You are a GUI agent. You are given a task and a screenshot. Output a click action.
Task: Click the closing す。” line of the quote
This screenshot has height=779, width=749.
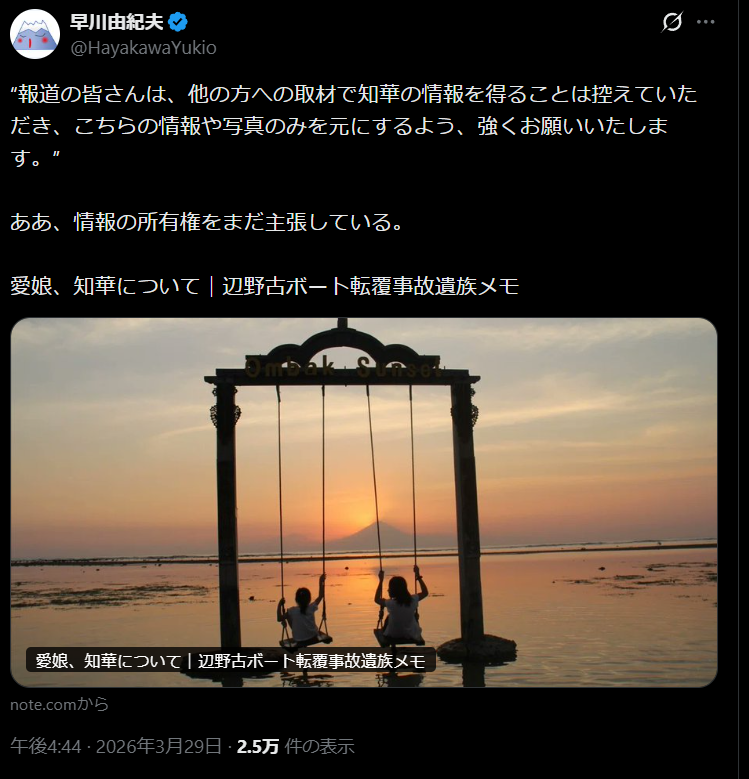coord(35,158)
